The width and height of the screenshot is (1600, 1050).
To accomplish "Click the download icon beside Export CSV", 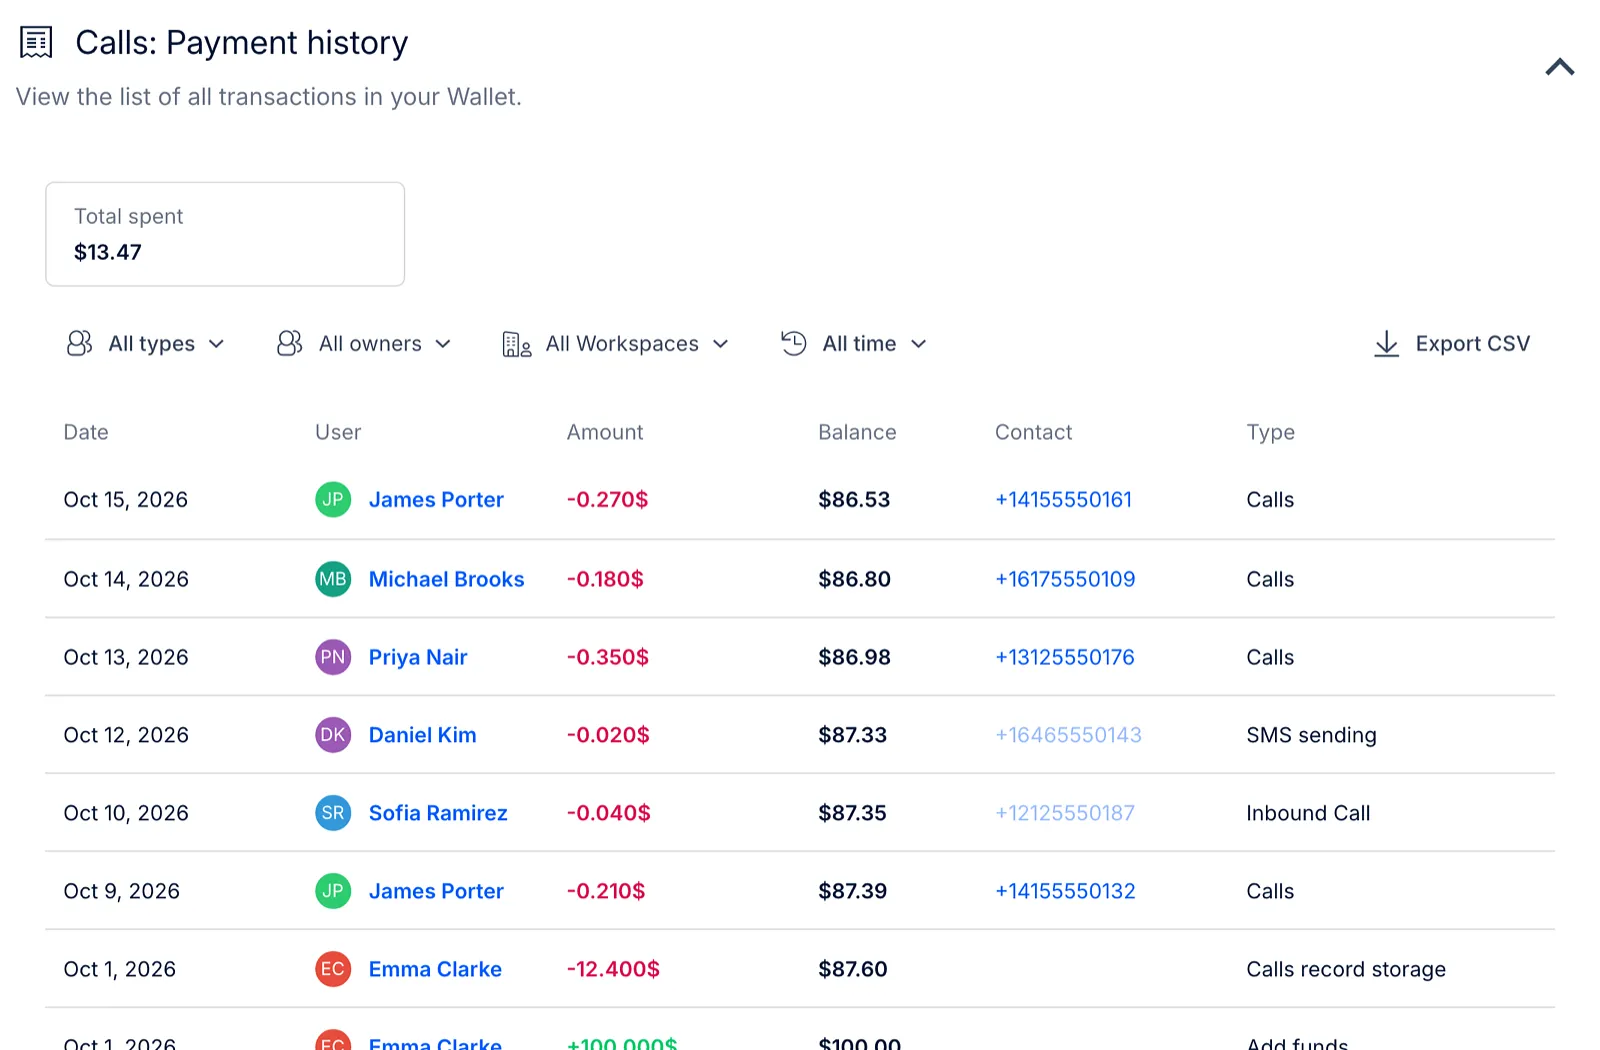I will (1386, 344).
